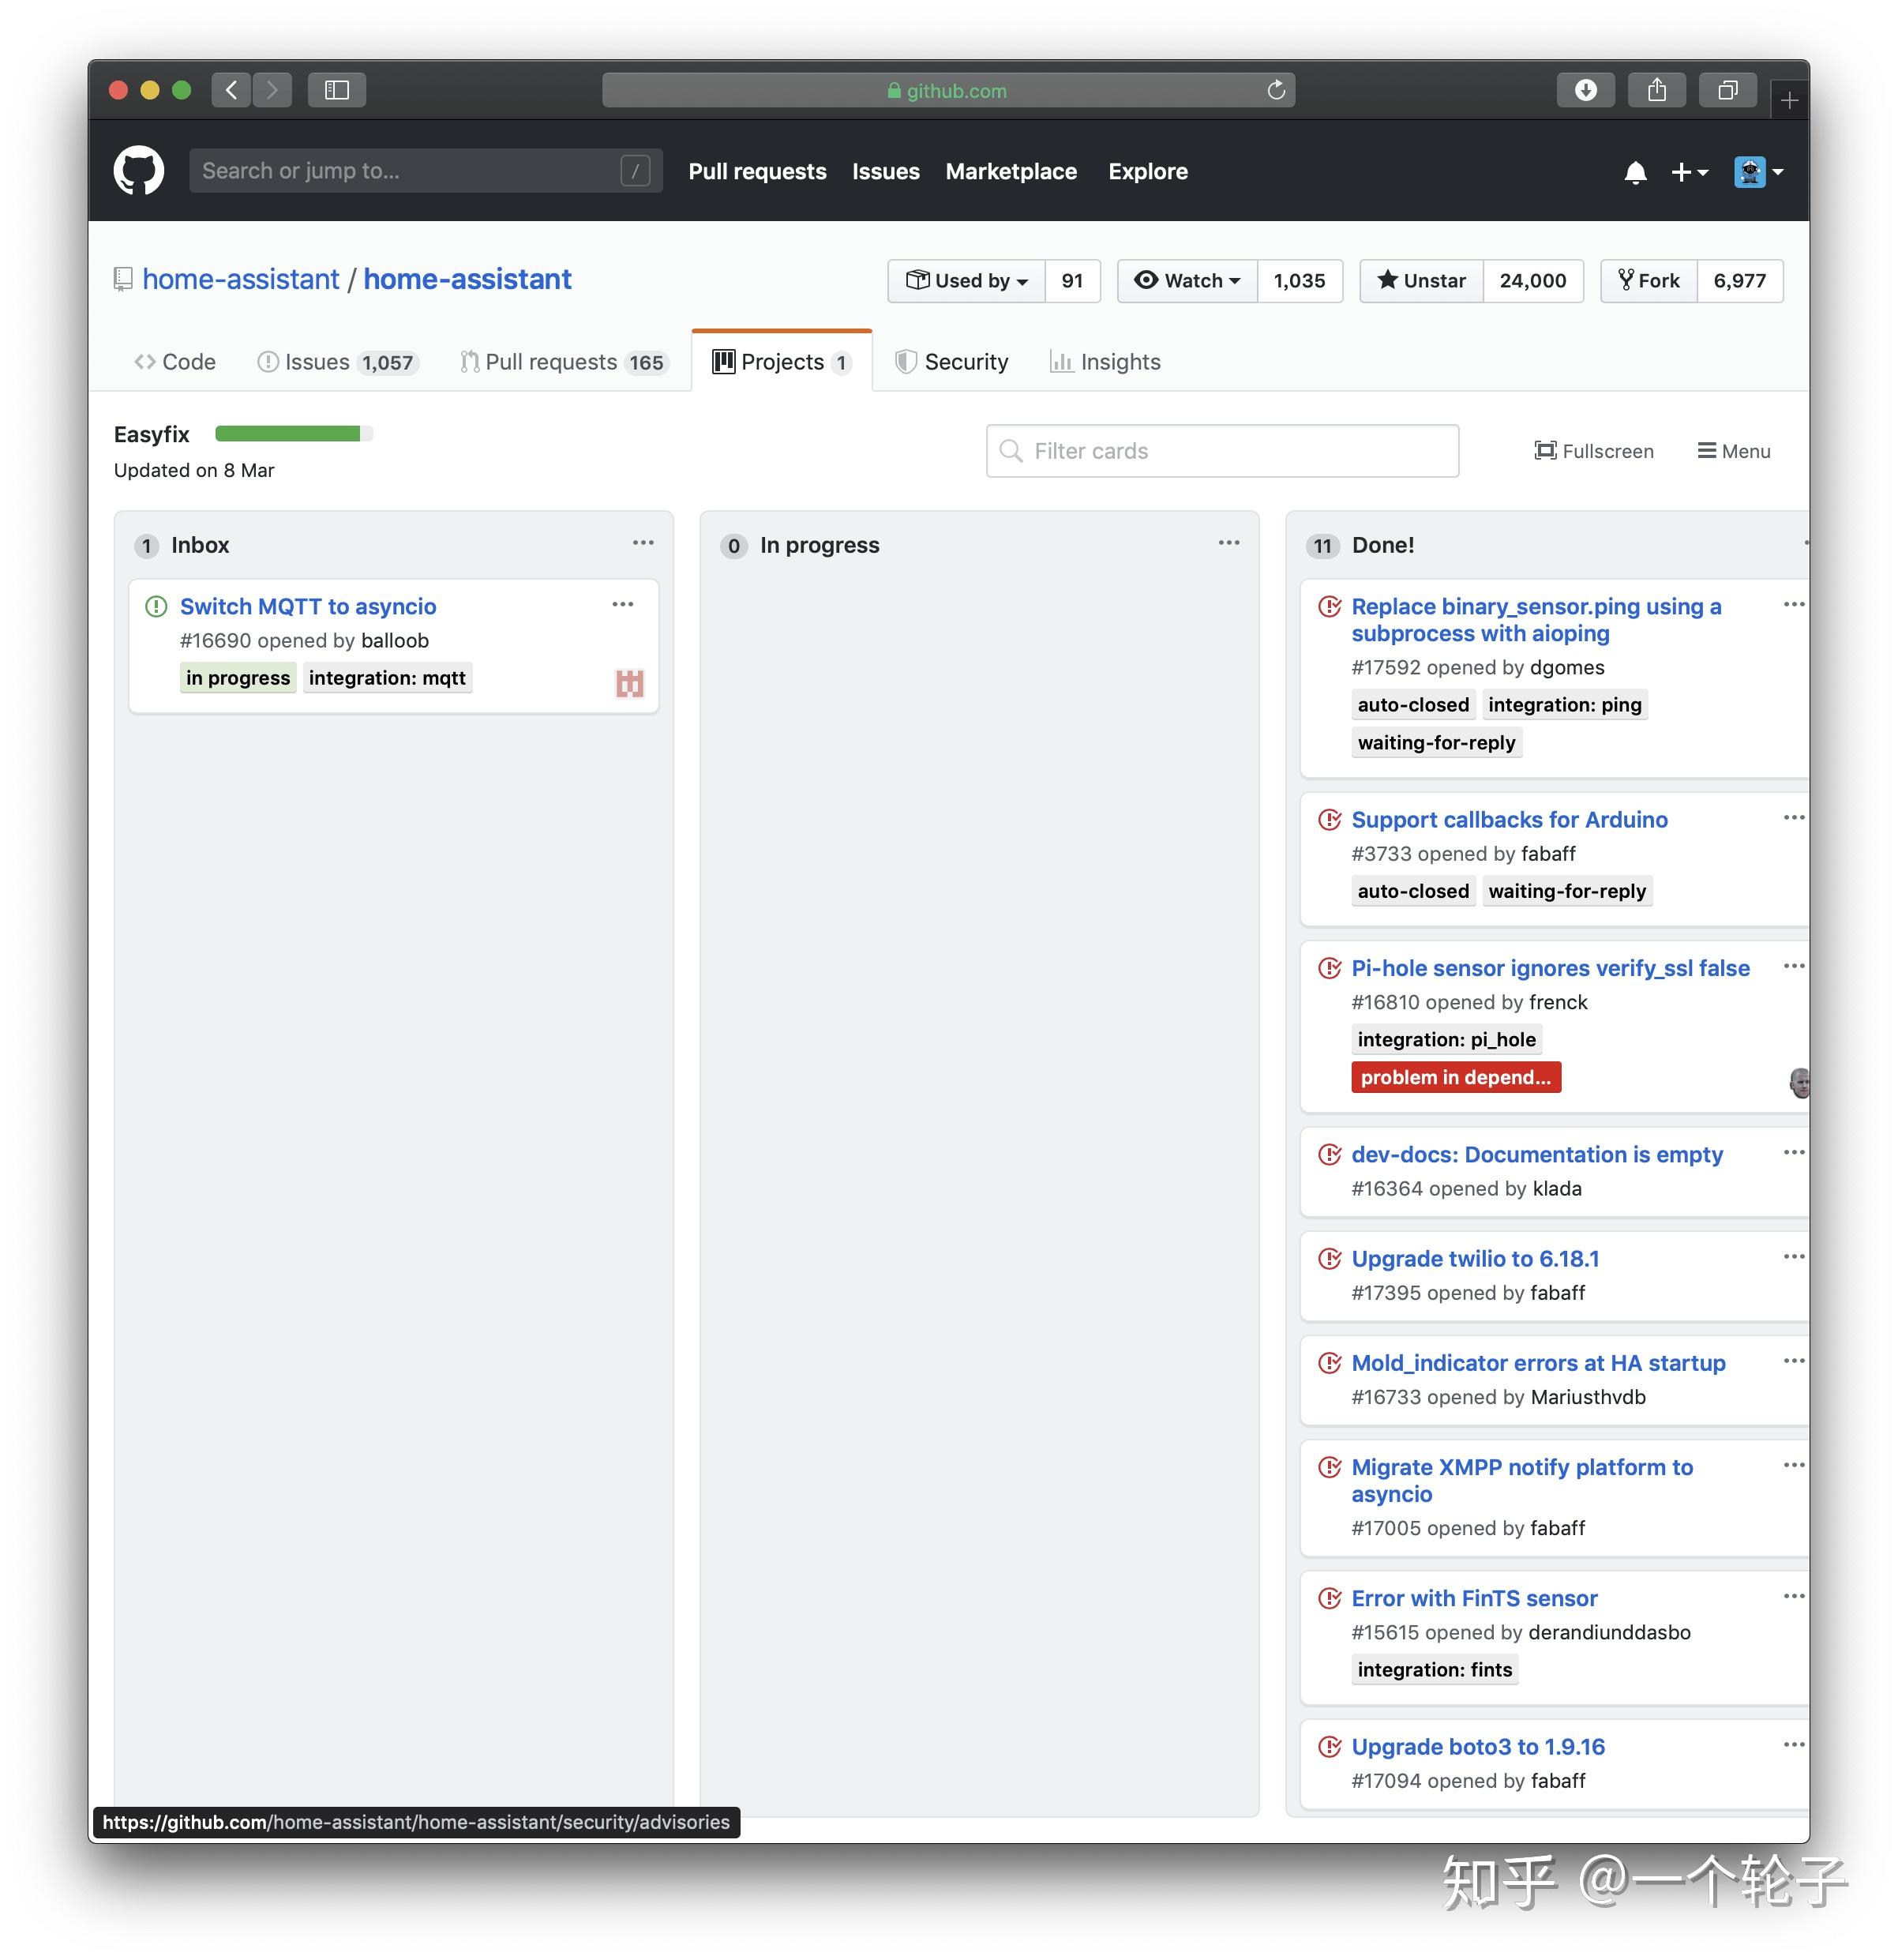This screenshot has height=1960, width=1898.
Task: Click the Safari sidebar toggle icon
Action: [337, 90]
